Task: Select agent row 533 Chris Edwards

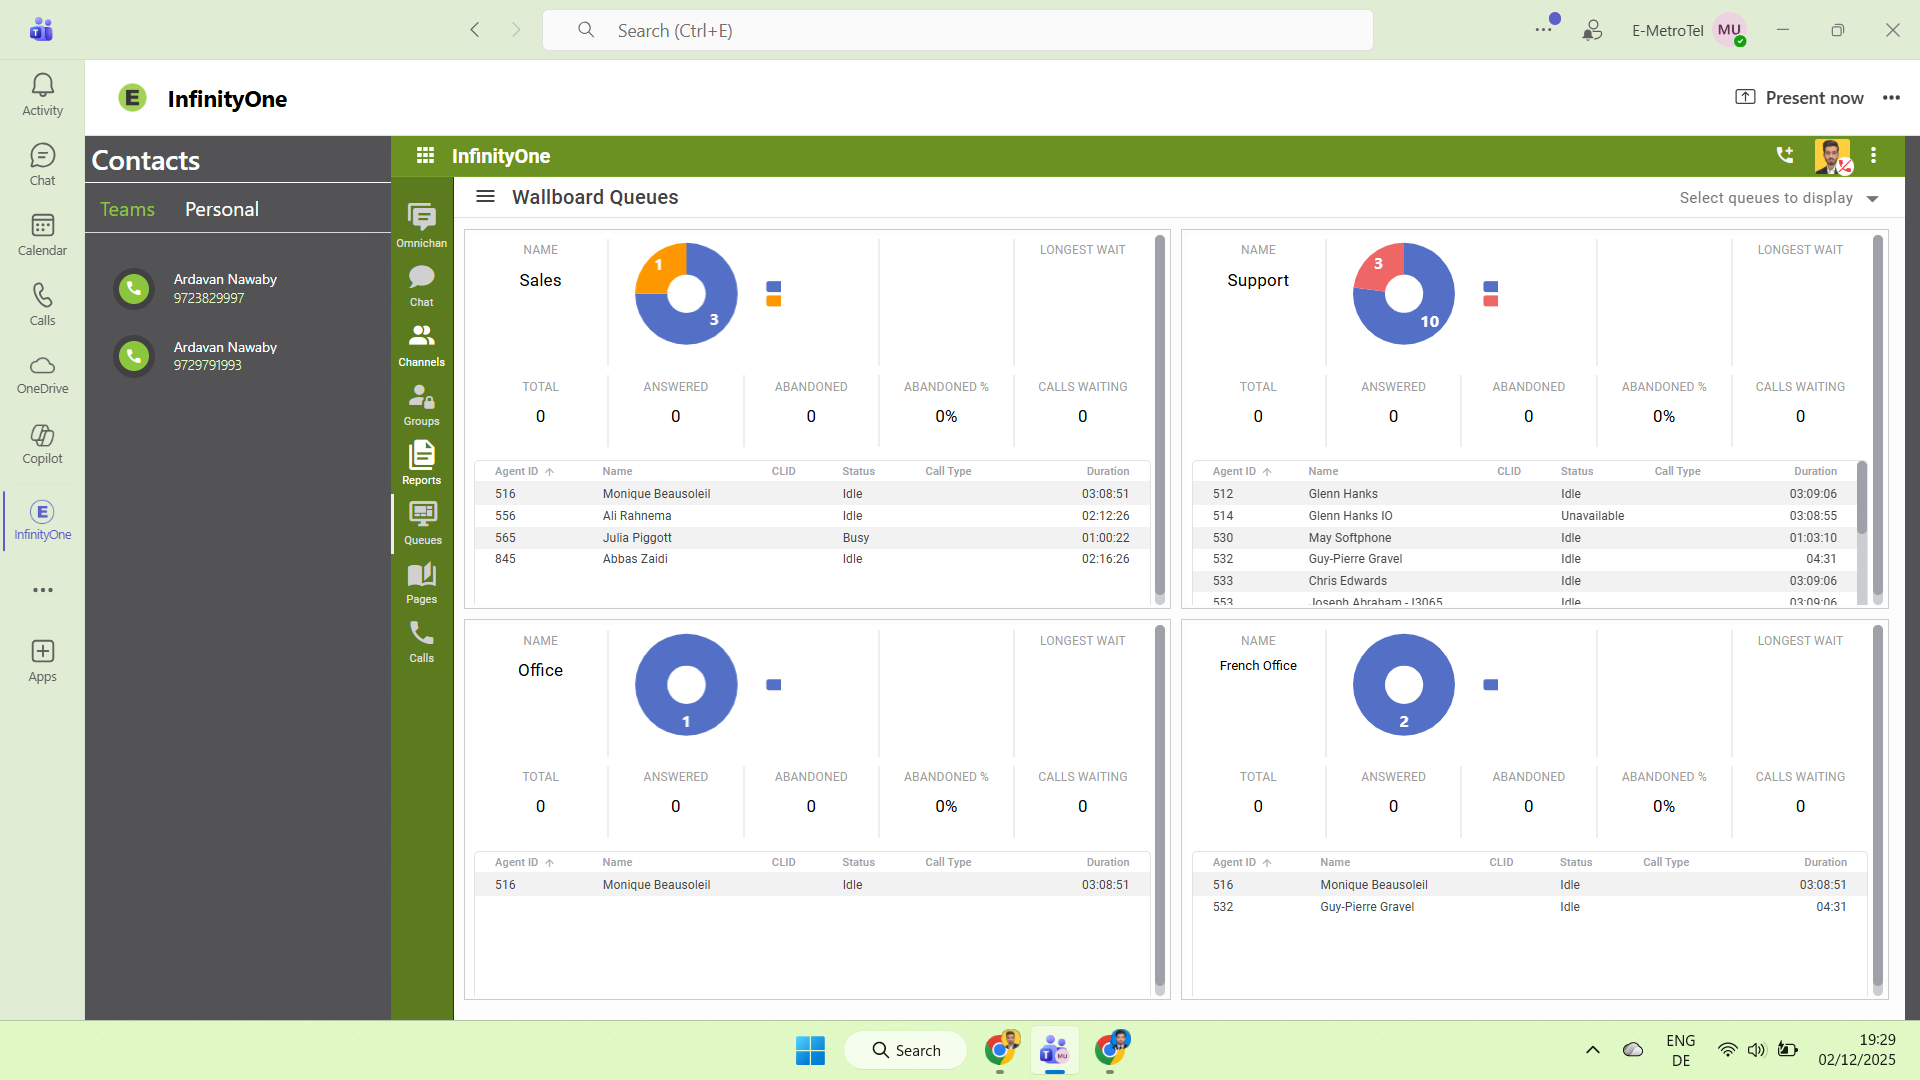Action: pos(1525,581)
